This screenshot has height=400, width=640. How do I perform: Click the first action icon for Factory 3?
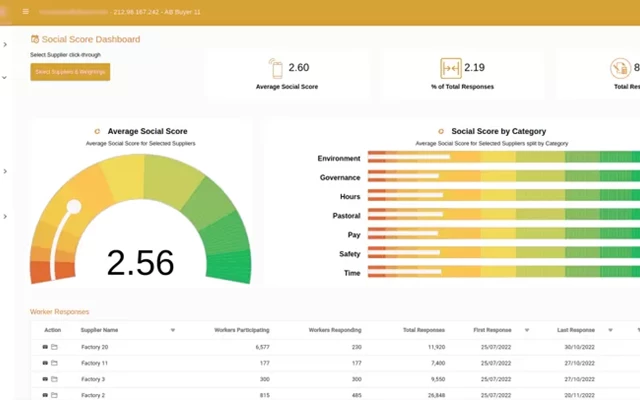click(x=45, y=379)
